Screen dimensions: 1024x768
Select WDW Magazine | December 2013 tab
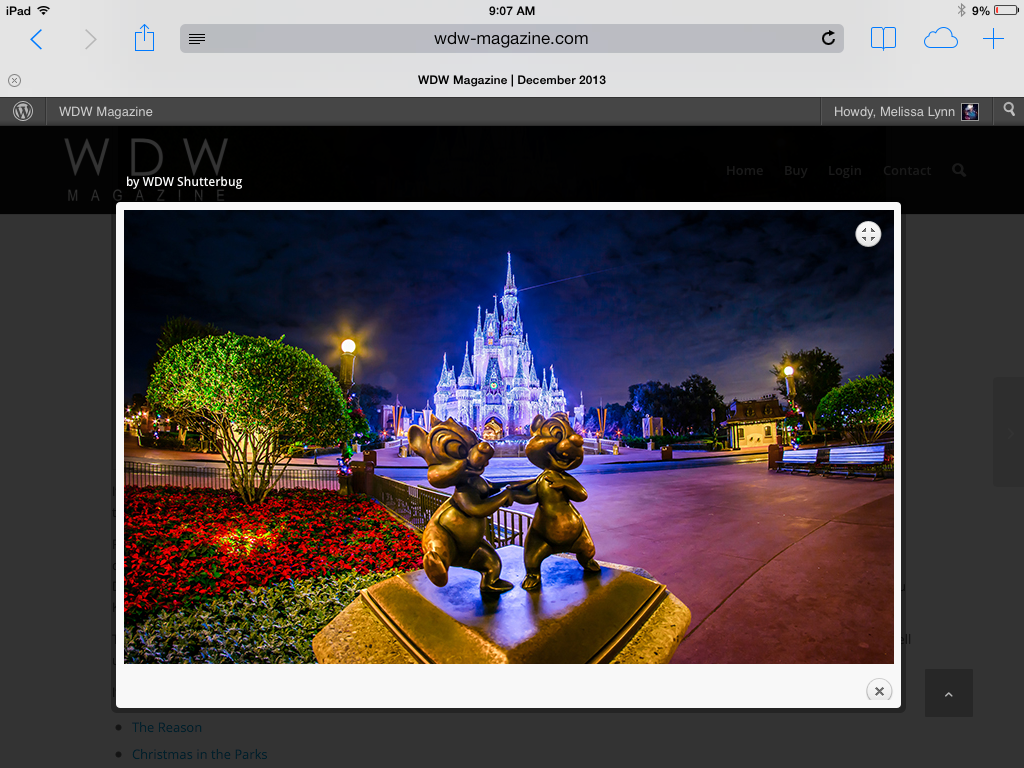click(x=512, y=80)
